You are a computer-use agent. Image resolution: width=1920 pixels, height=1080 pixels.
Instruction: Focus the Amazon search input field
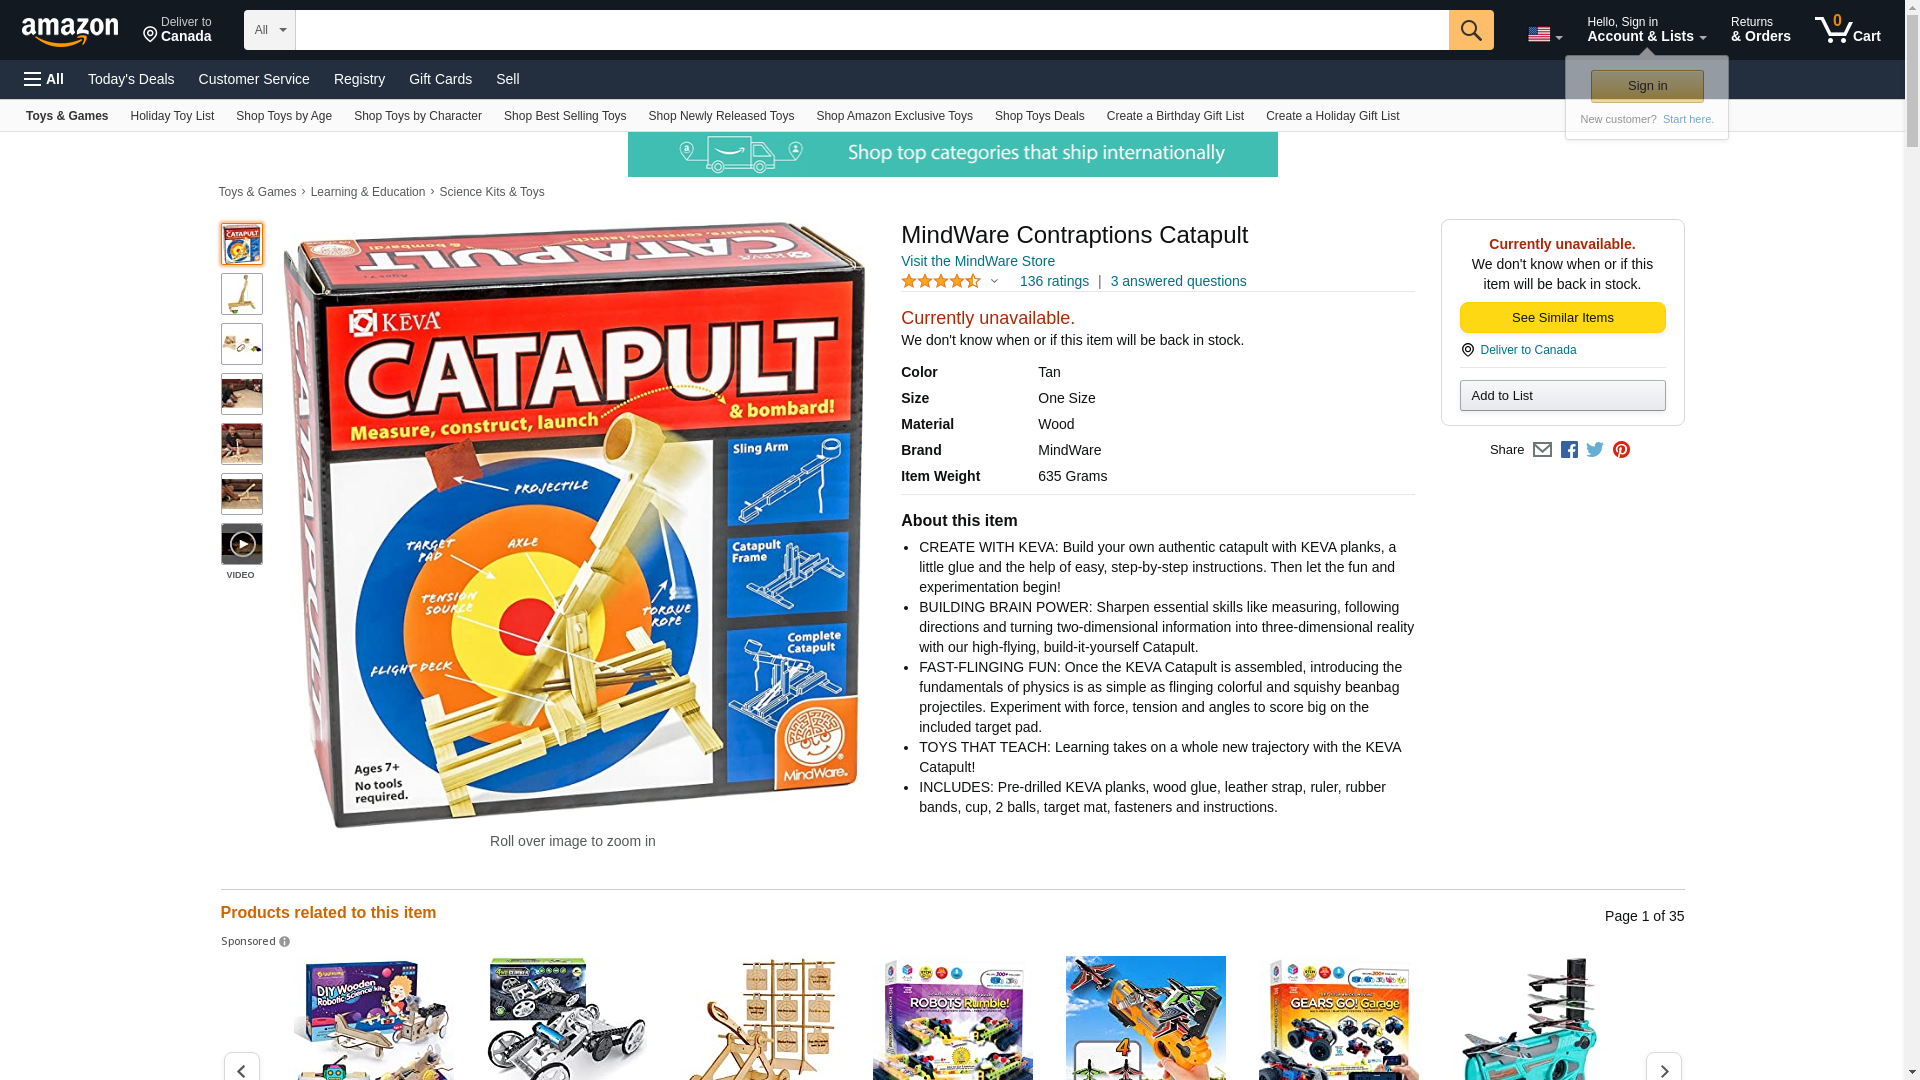tap(872, 30)
